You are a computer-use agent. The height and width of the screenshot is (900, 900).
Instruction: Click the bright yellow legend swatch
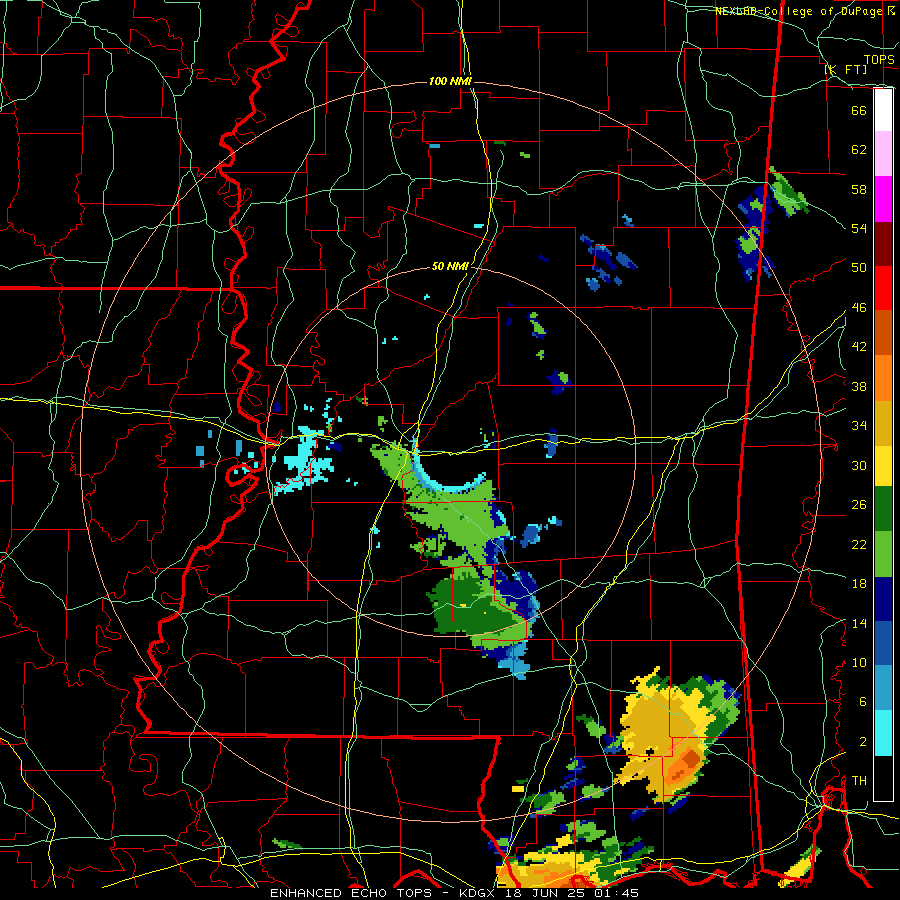pos(883,465)
